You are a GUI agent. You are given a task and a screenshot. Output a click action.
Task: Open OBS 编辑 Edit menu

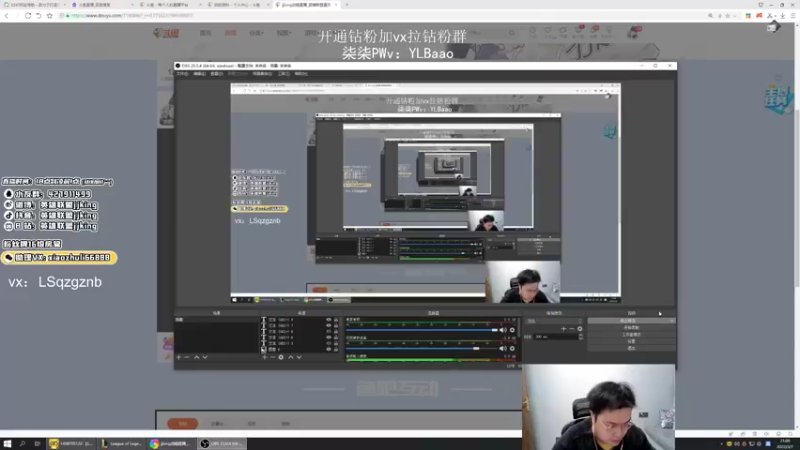pos(199,74)
